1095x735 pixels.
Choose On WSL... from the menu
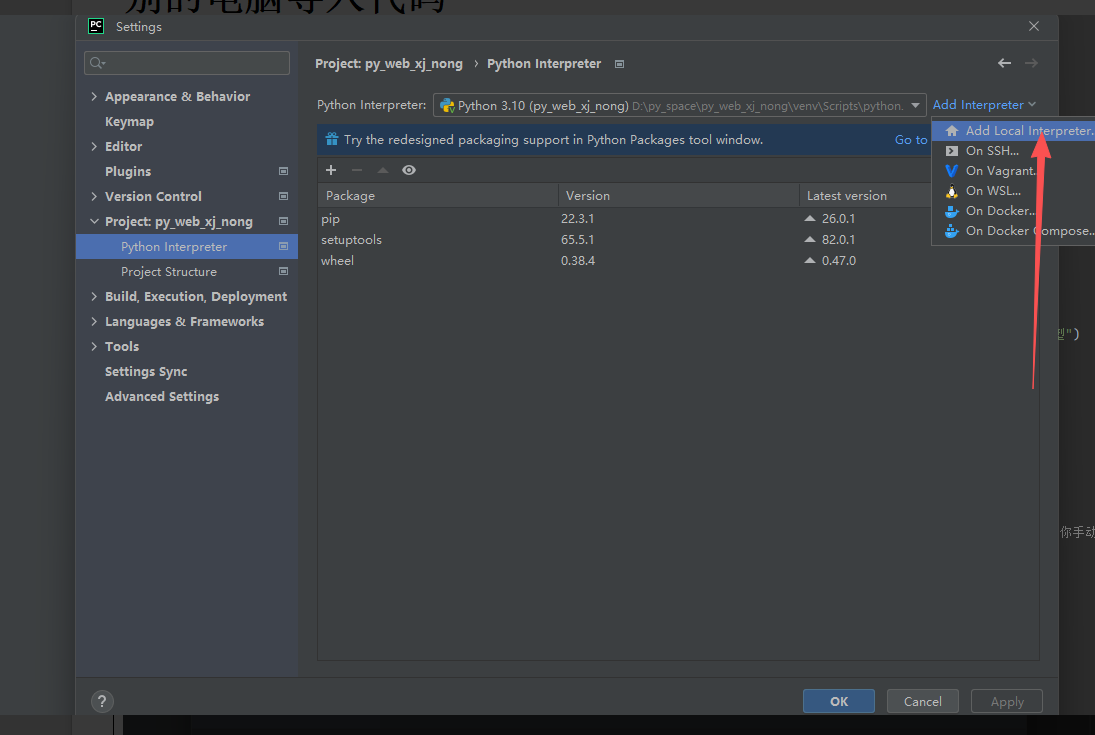point(1013,191)
